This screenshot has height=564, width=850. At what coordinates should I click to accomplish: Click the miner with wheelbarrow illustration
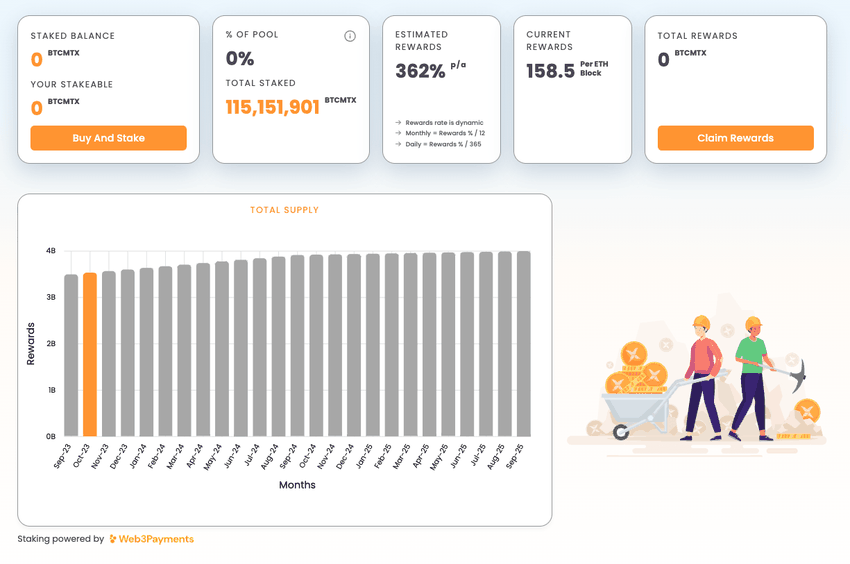(703, 378)
